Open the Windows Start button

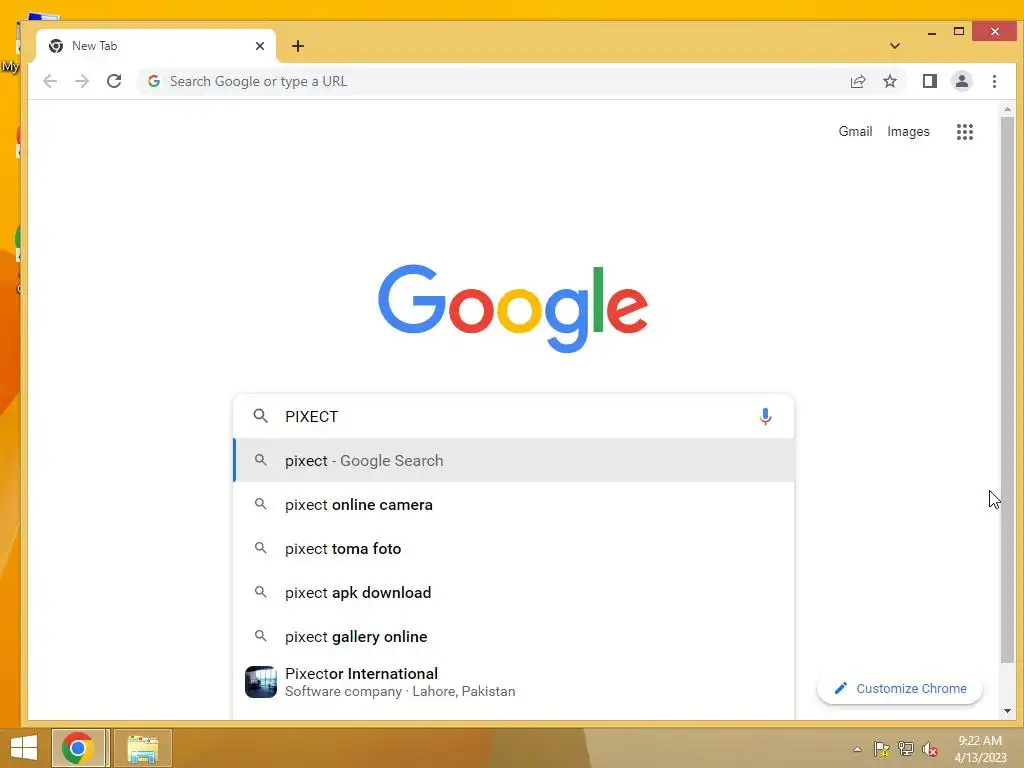[24, 748]
